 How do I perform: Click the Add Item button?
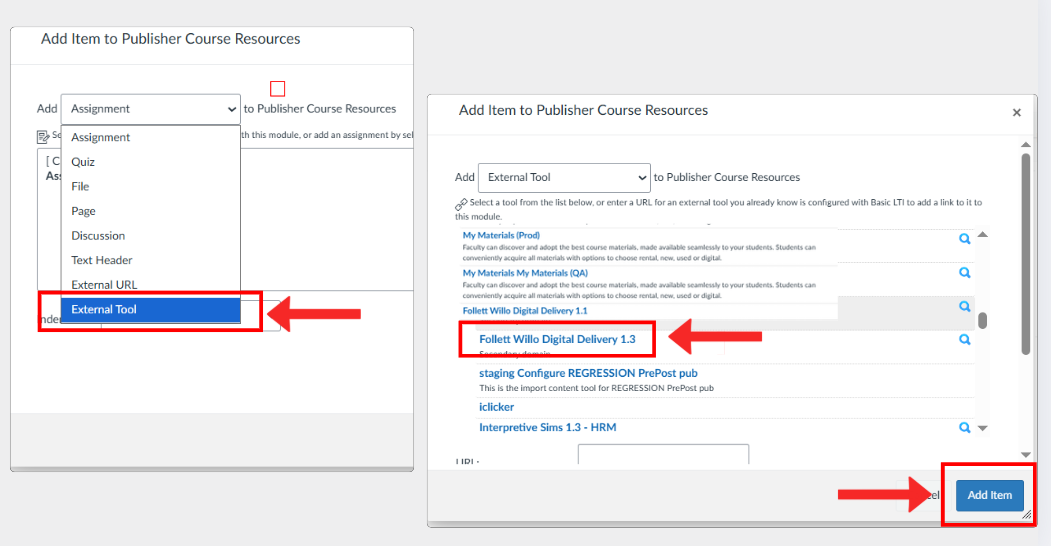point(989,495)
